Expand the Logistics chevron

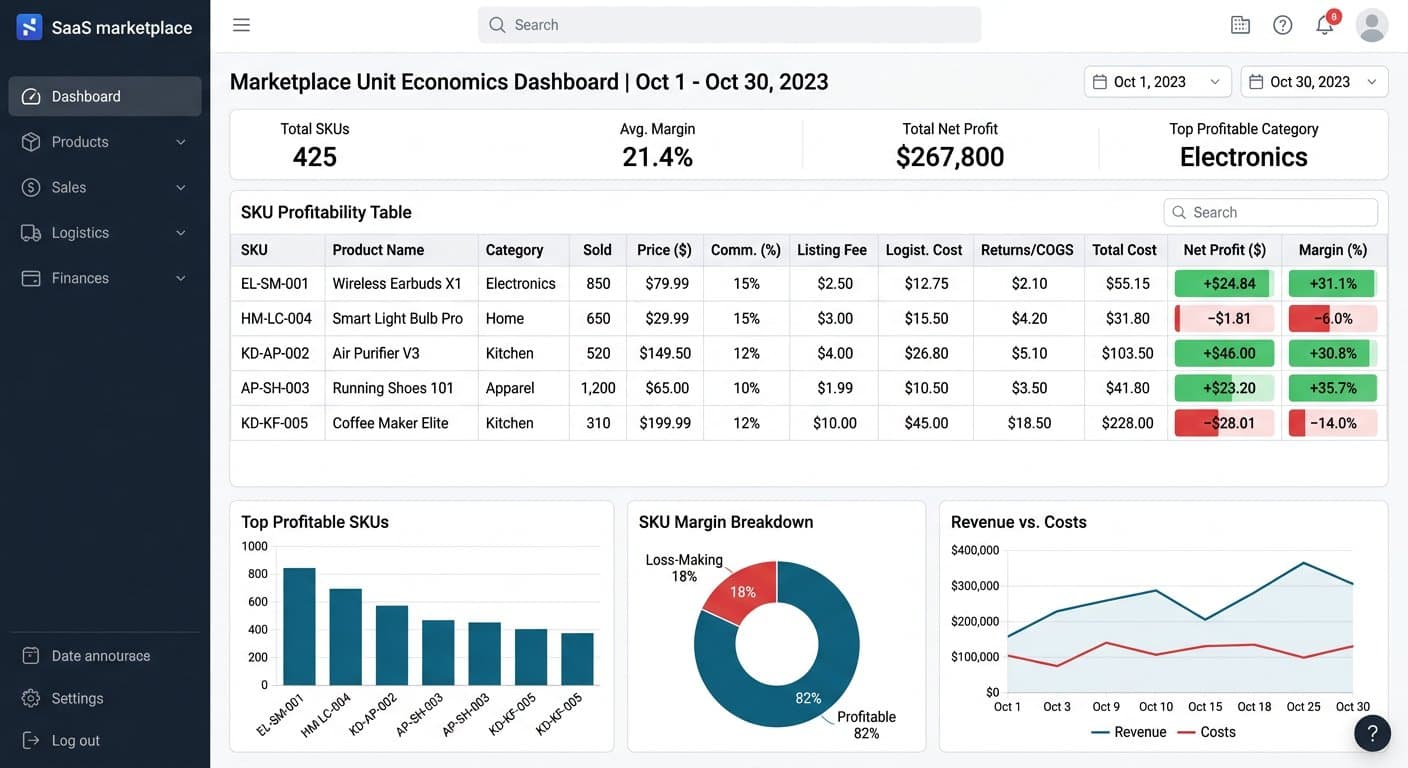pos(181,233)
